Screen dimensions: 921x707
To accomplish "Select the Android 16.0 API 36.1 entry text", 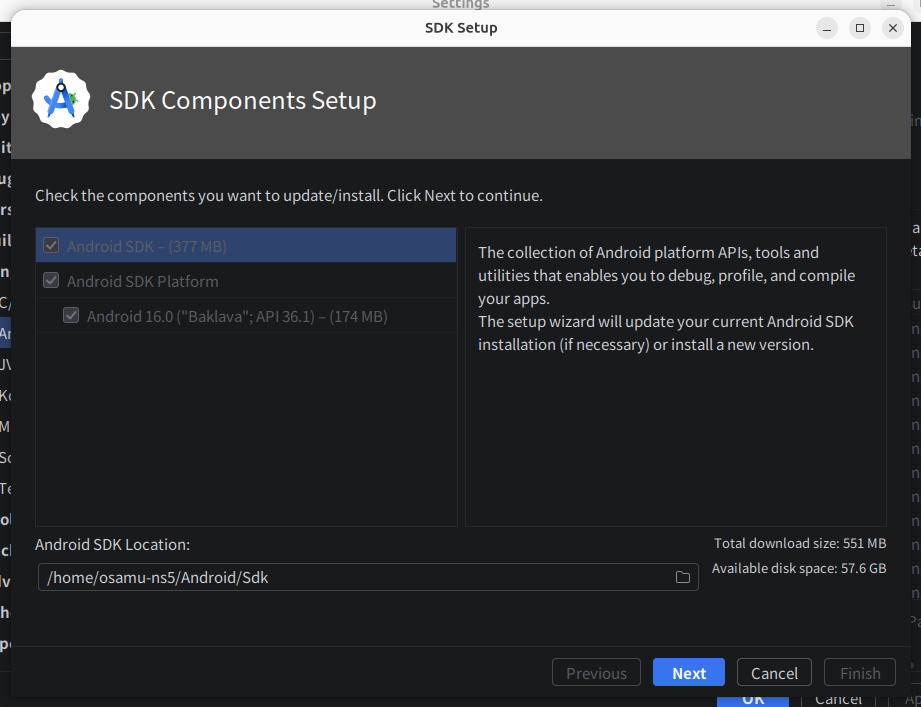I will (237, 316).
